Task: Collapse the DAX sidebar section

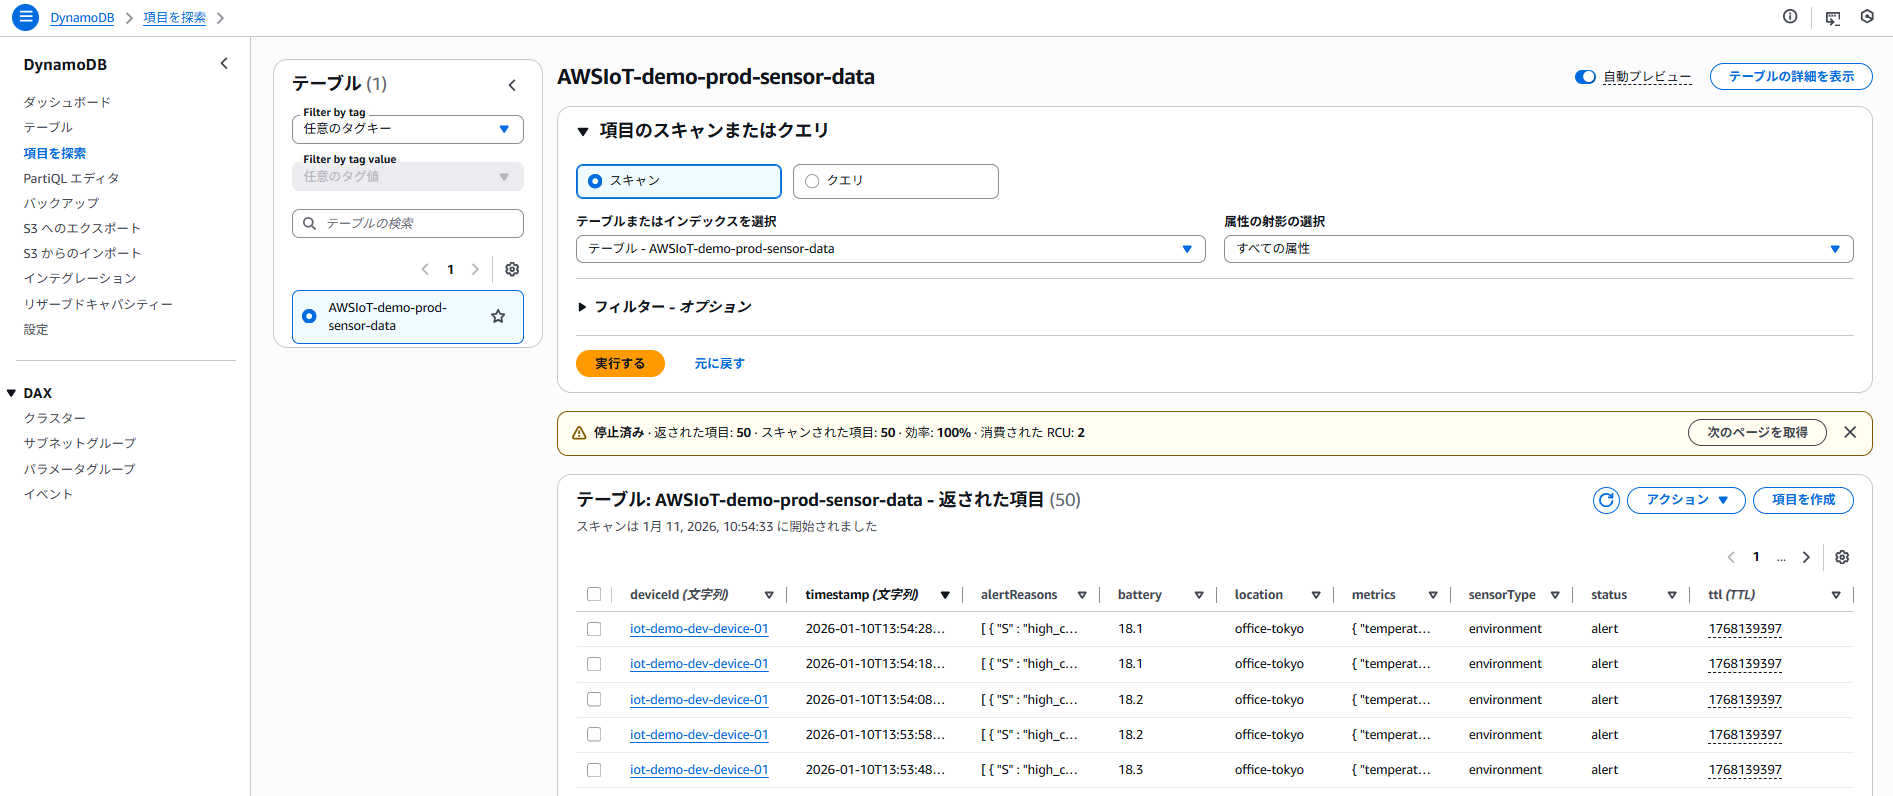Action: pyautogui.click(x=11, y=393)
